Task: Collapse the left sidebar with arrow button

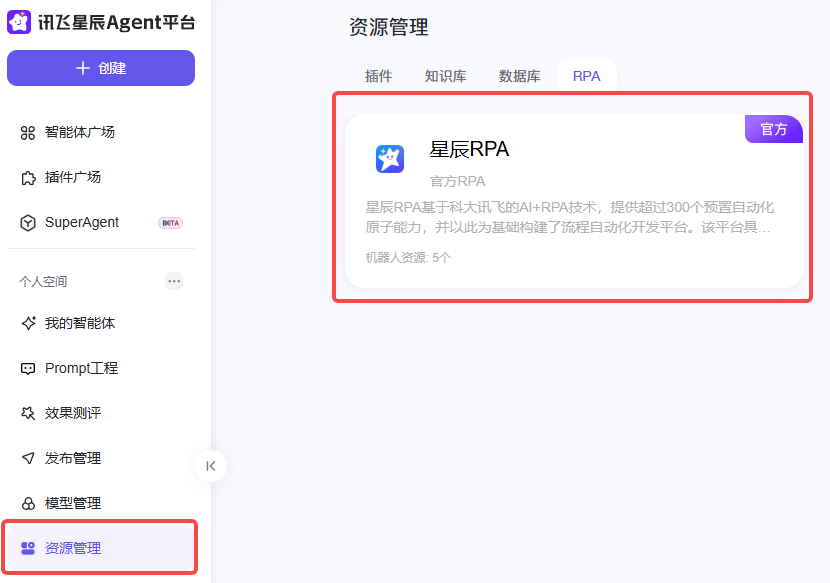Action: (x=211, y=465)
